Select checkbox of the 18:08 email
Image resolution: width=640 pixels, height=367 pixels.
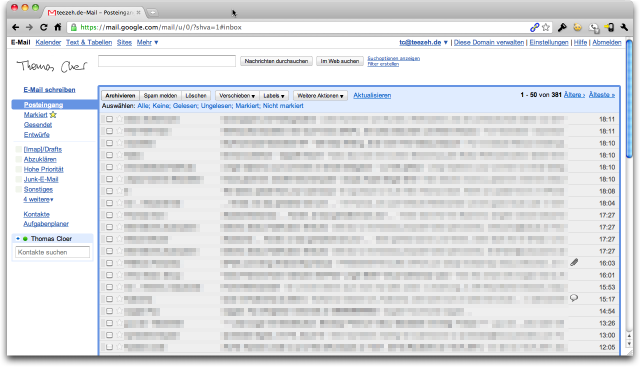pos(109,191)
